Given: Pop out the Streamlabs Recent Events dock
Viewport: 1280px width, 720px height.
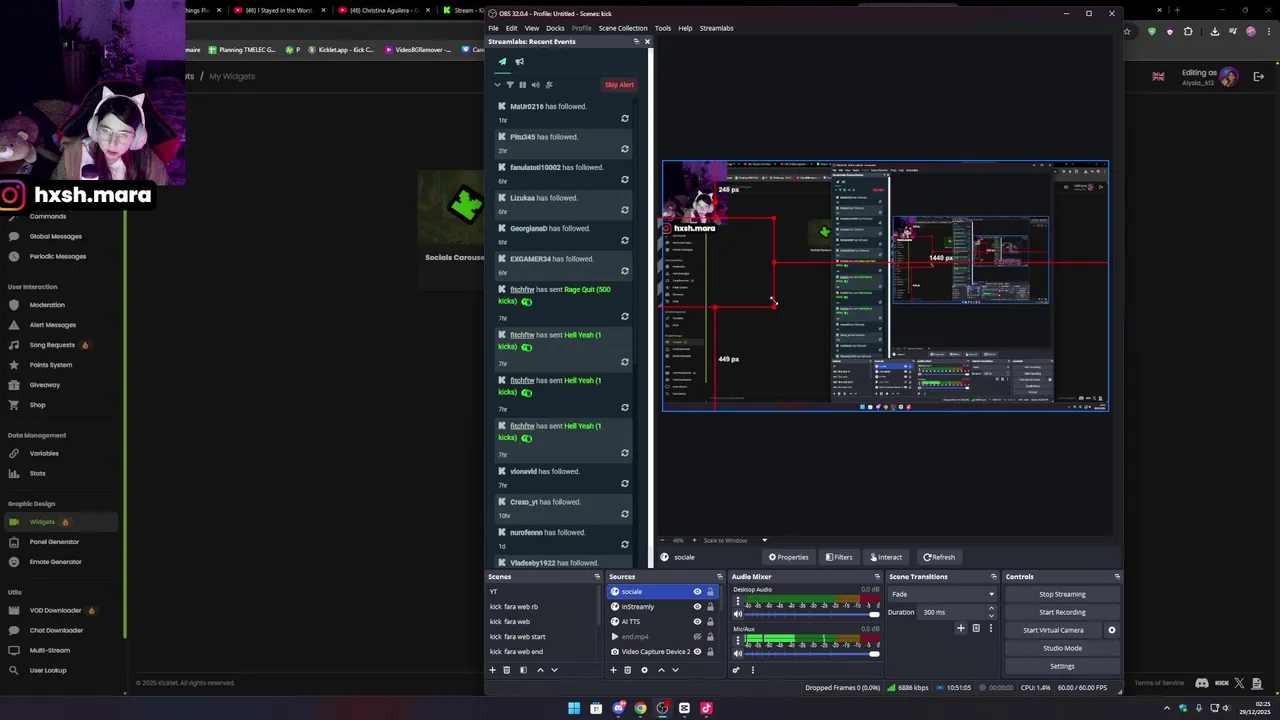Looking at the screenshot, I should point(636,42).
